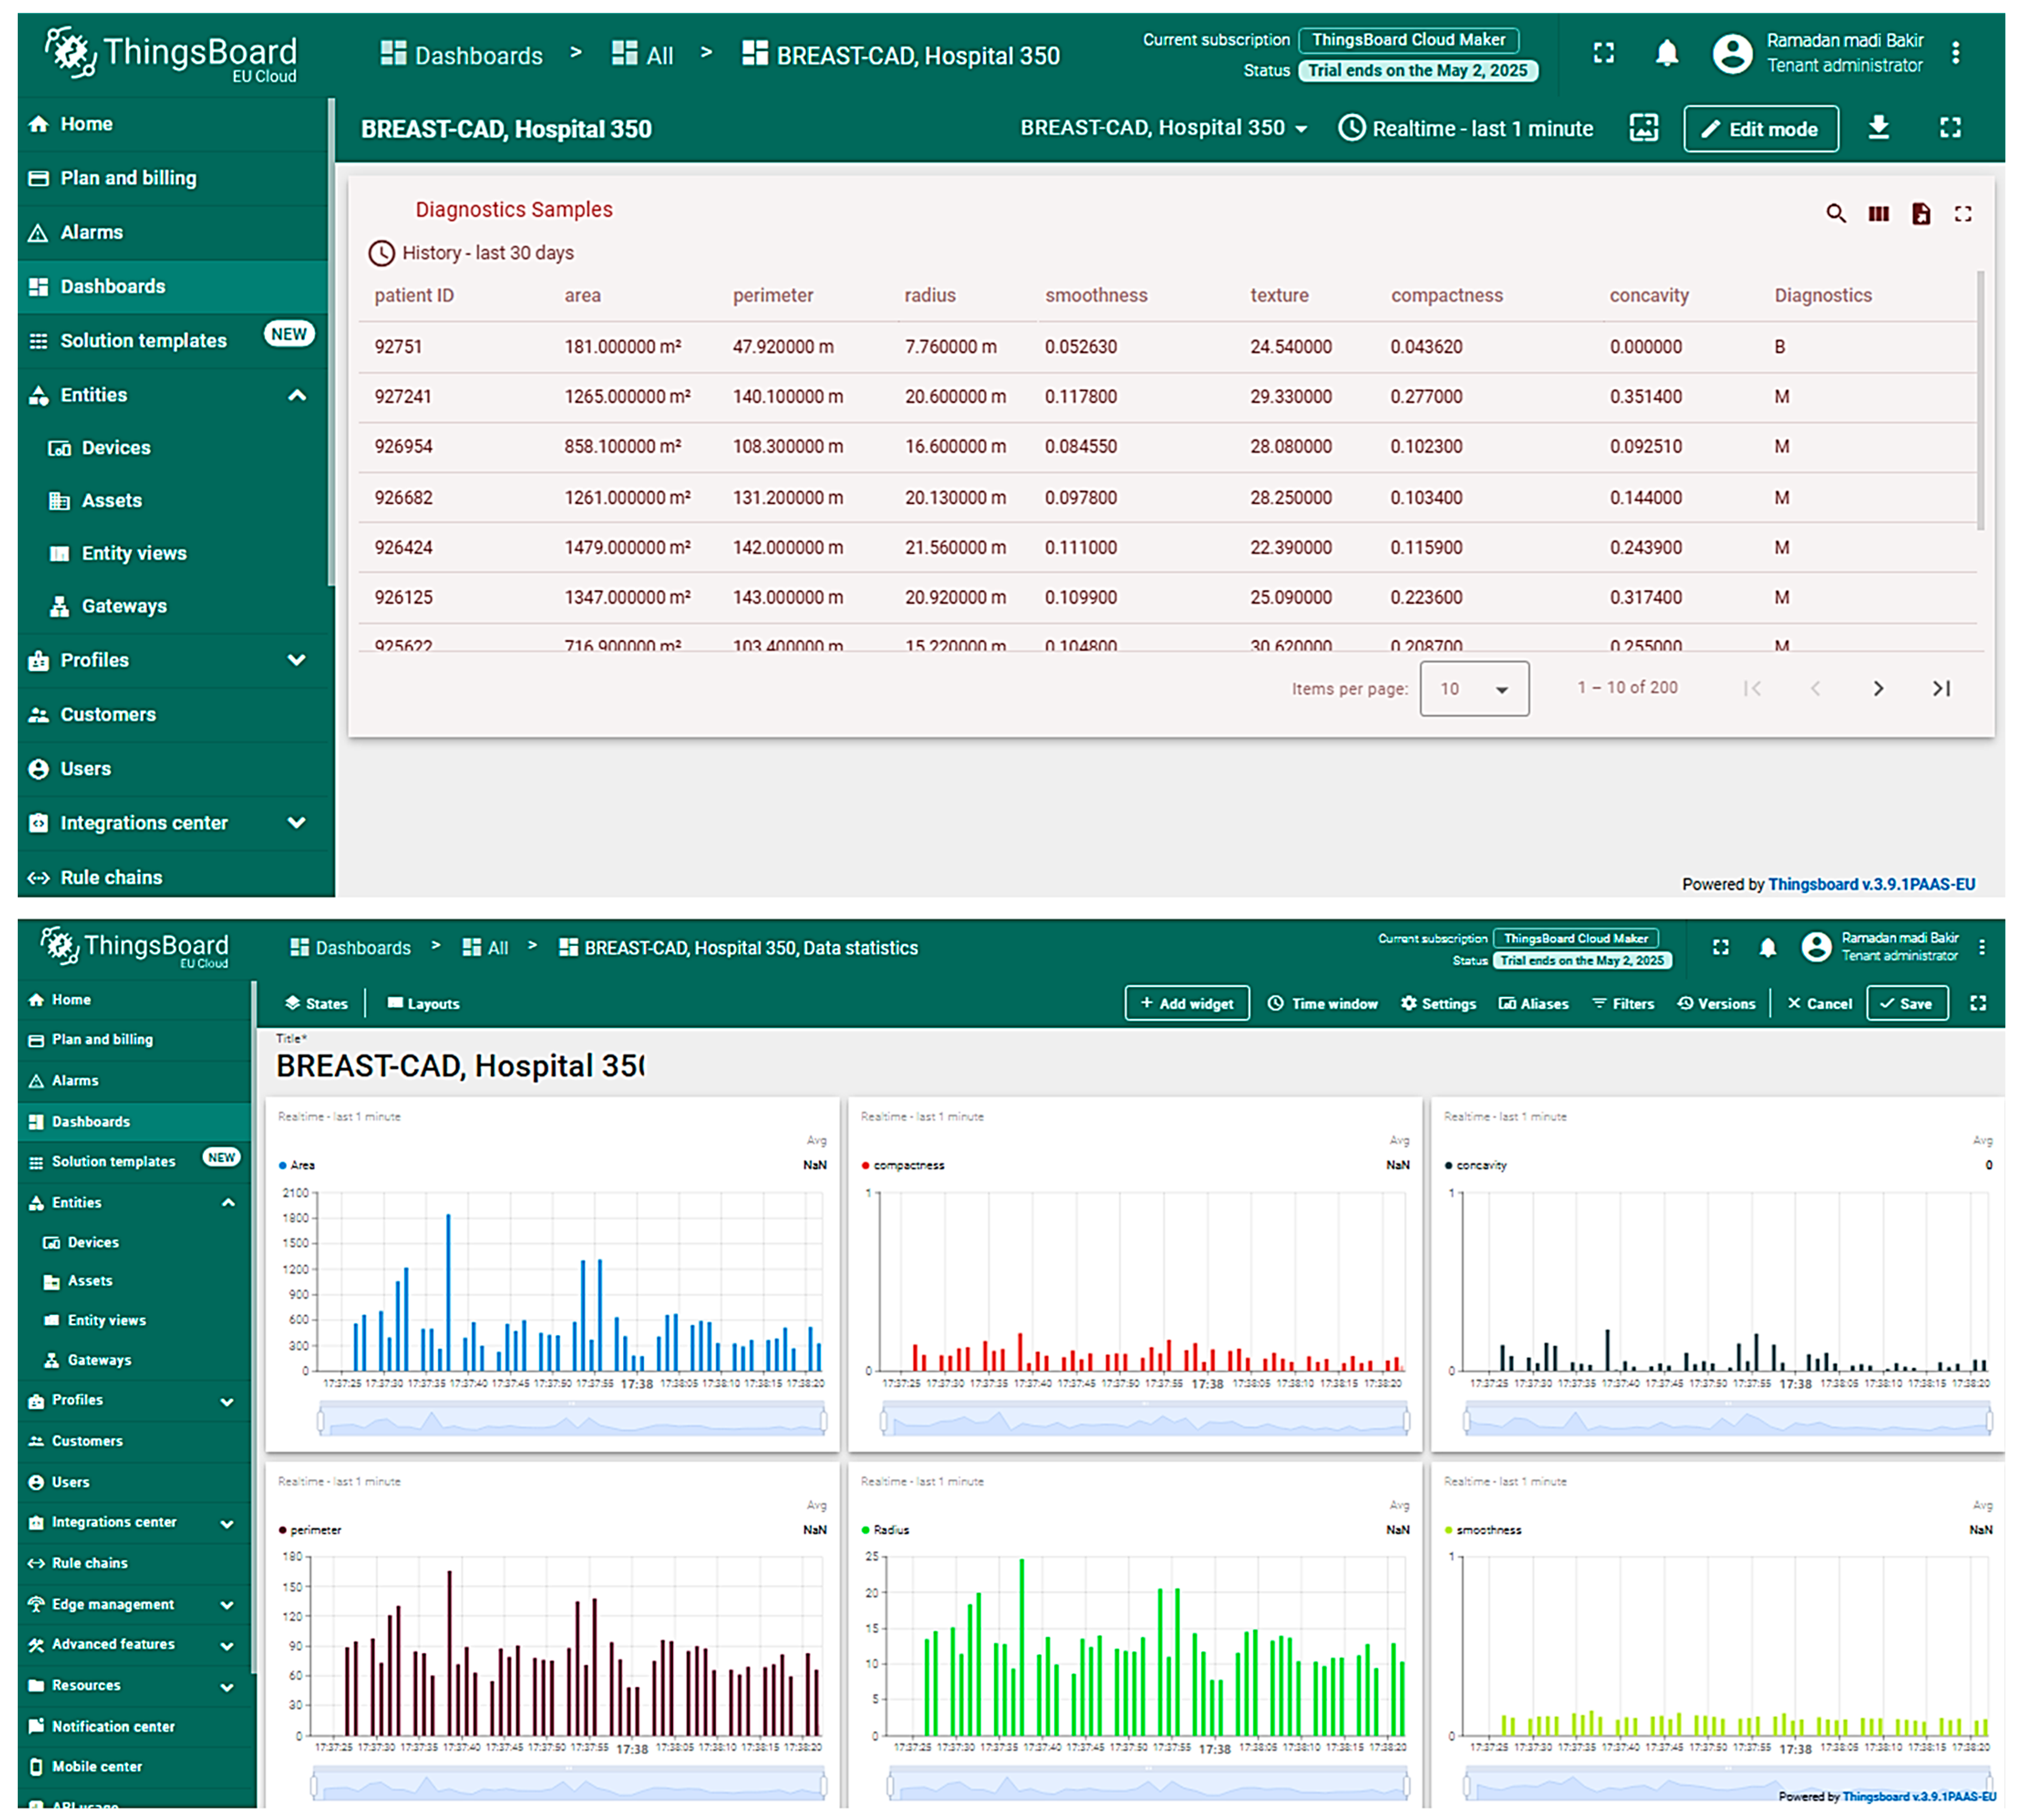Click the dashboard Title input field
Viewport: 2020px width, 1820px height.
click(460, 1066)
